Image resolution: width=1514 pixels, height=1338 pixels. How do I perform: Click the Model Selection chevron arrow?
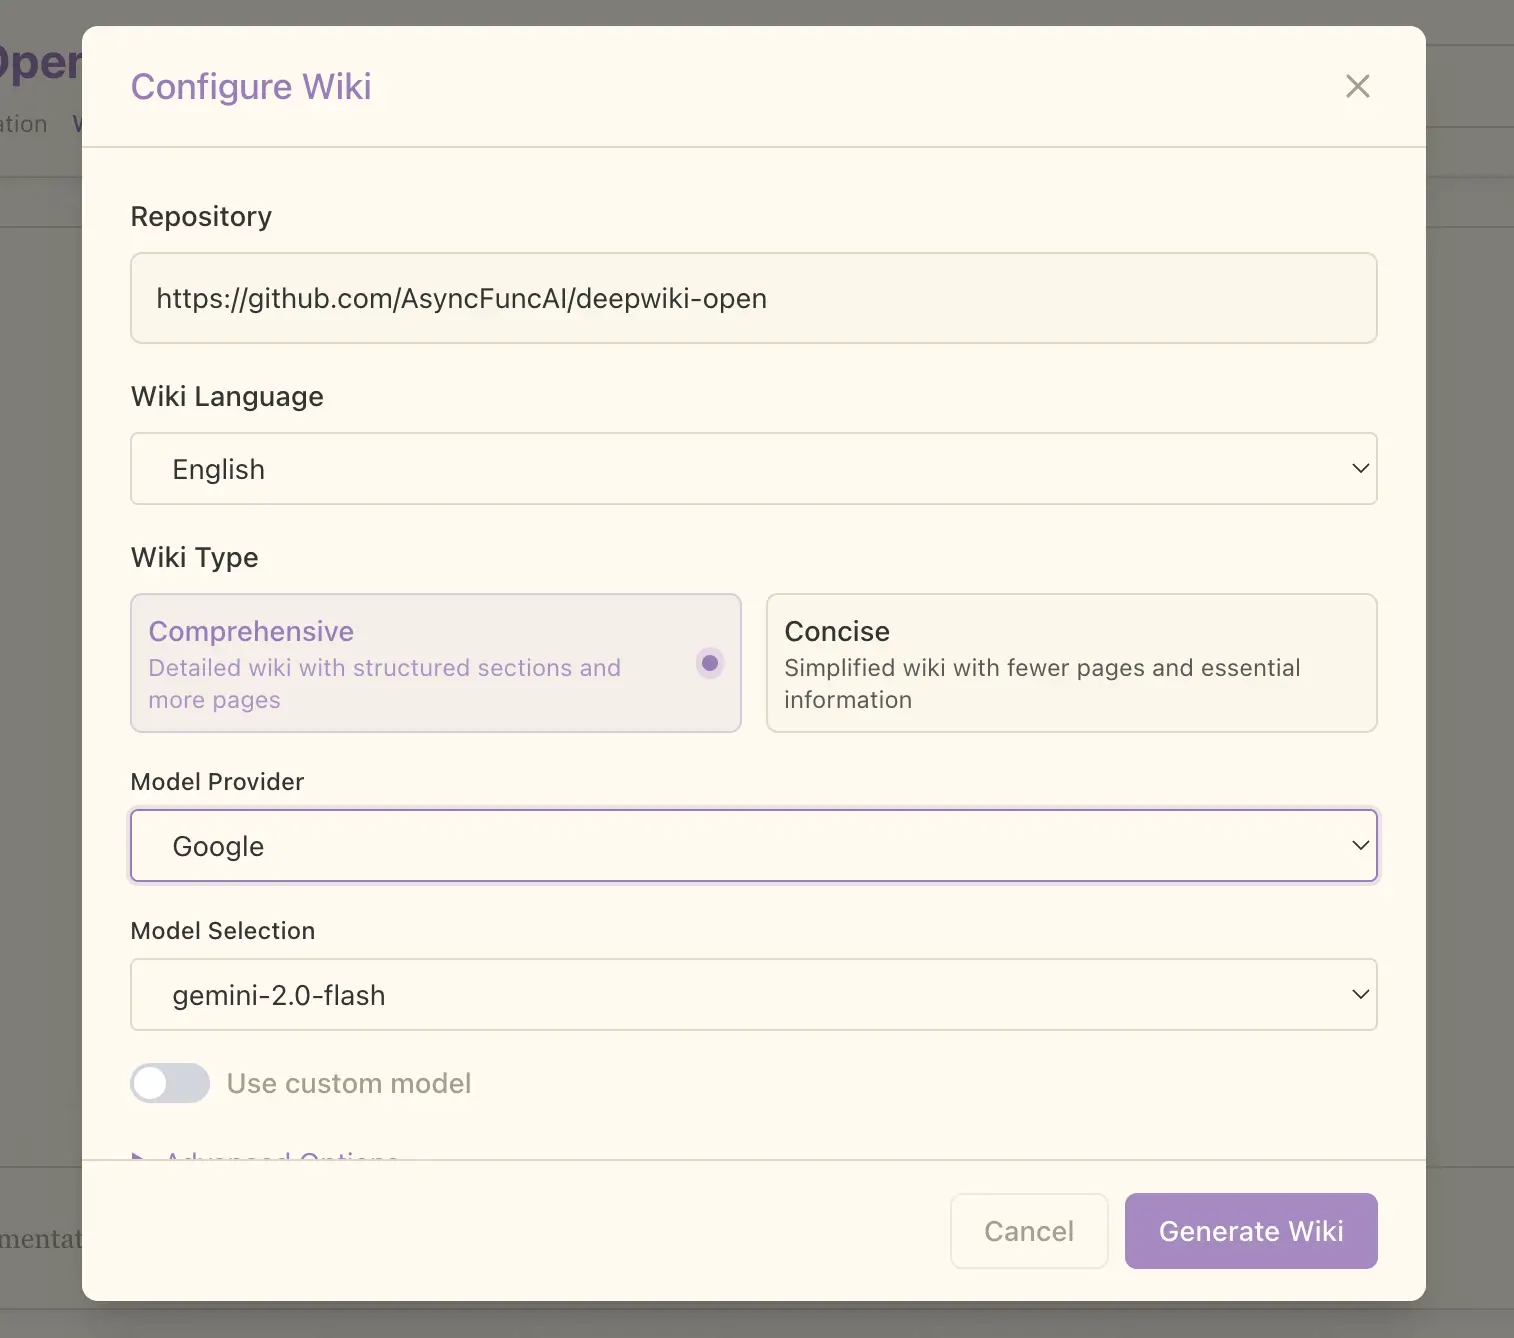tap(1360, 994)
